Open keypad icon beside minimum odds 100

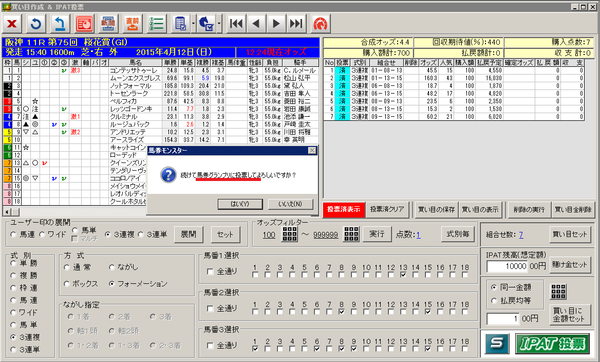(x=290, y=234)
